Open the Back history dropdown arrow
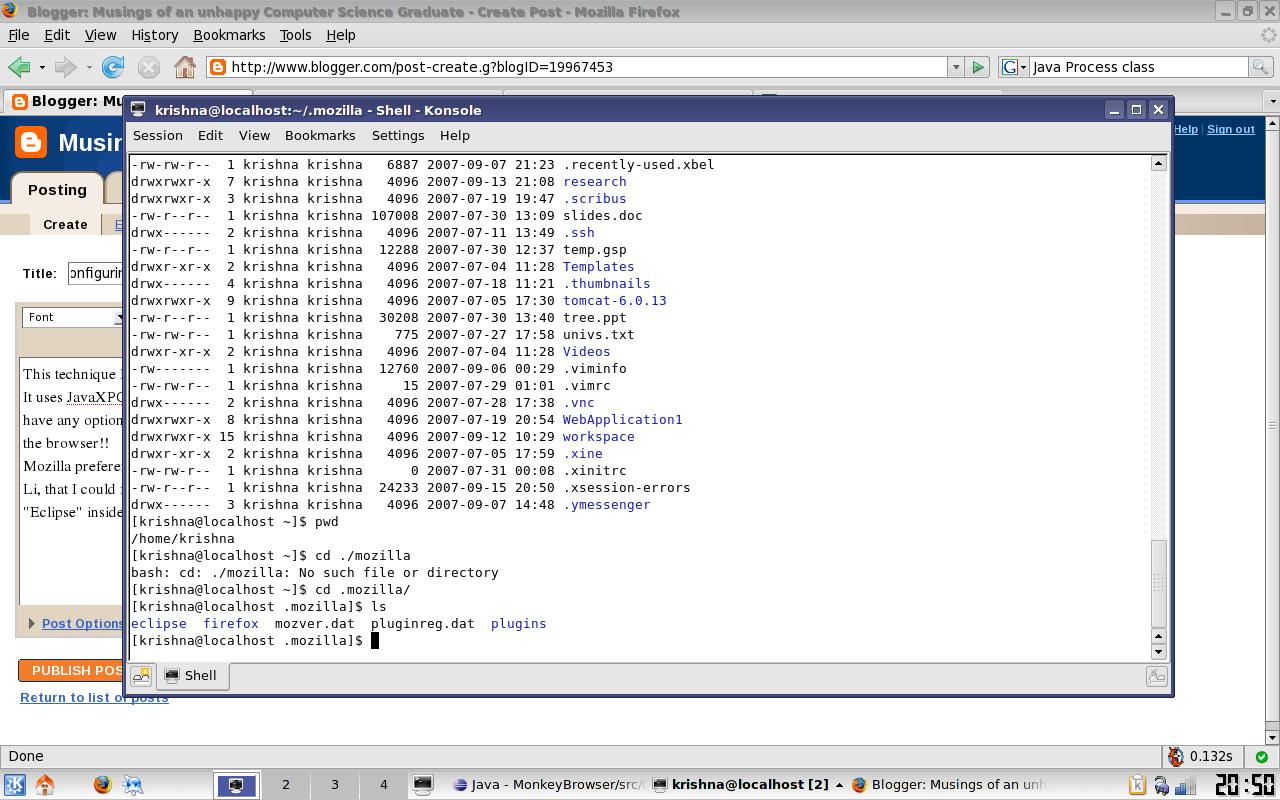 click(x=42, y=67)
